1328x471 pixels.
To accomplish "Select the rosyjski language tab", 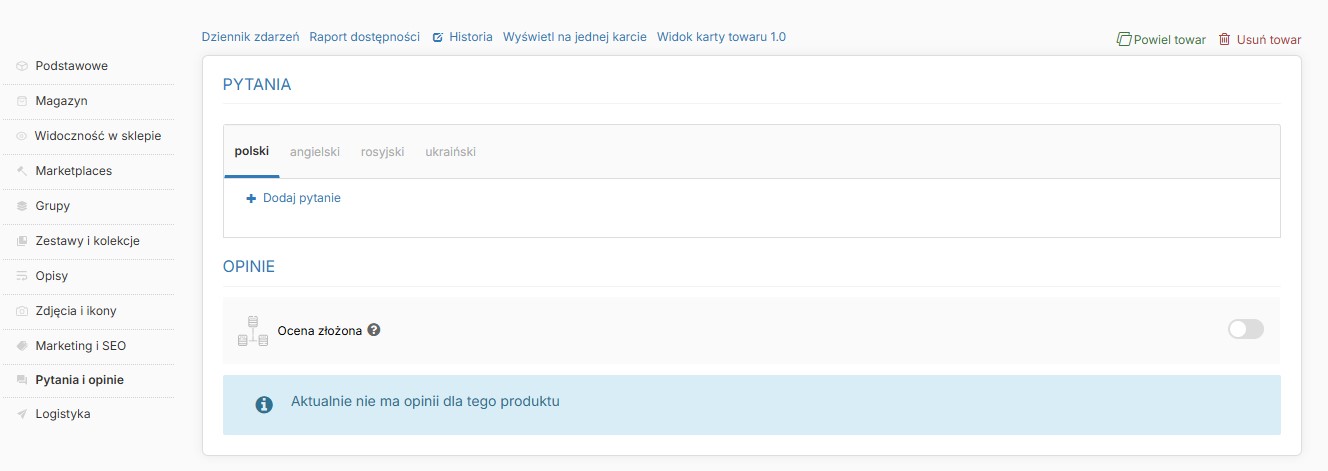I will click(x=382, y=152).
